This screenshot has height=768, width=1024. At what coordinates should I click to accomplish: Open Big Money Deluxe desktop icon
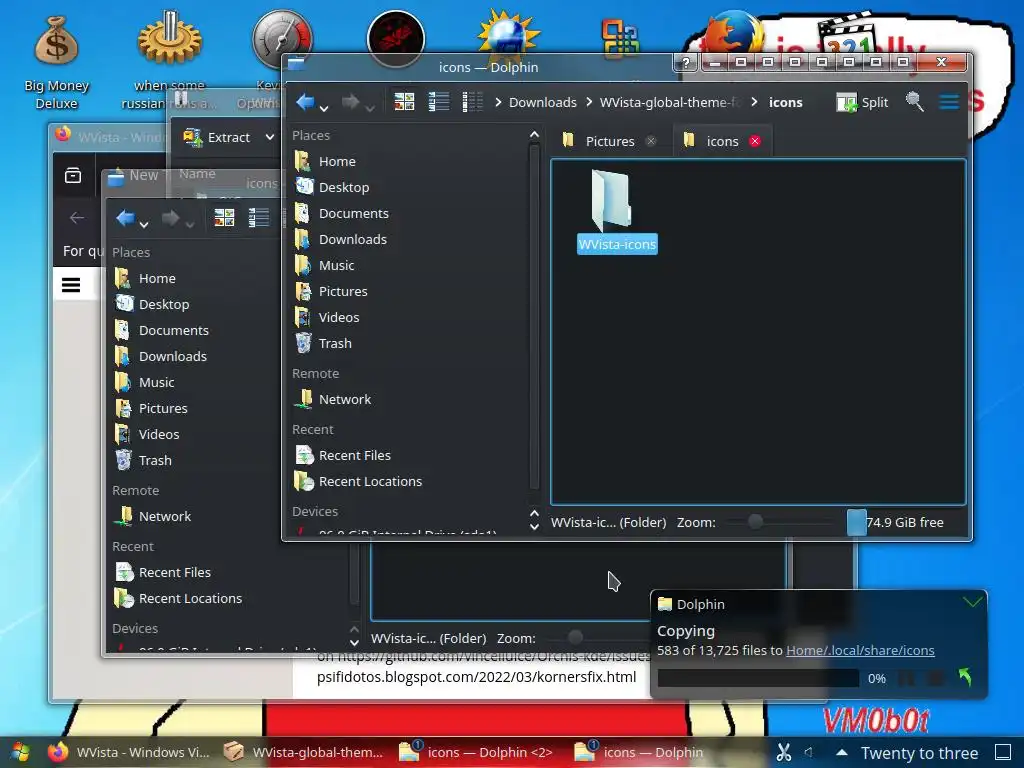tap(56, 62)
